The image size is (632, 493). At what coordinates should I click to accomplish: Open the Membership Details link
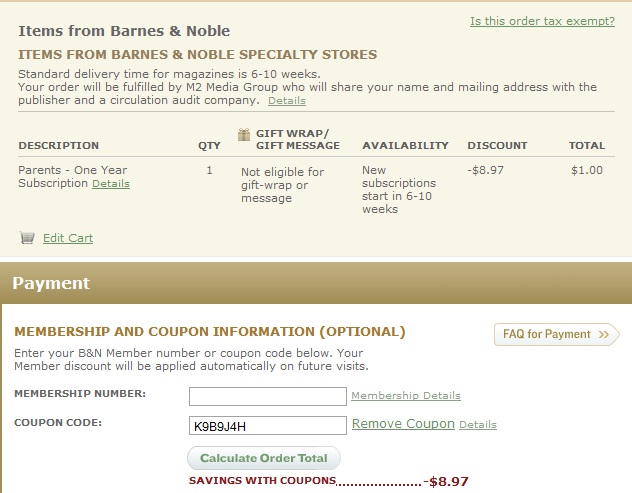click(x=406, y=395)
